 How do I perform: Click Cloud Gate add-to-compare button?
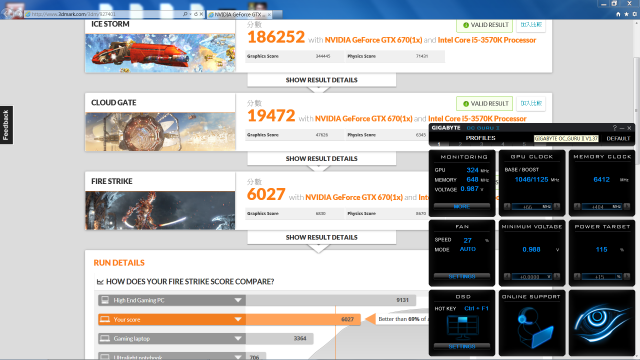click(x=531, y=104)
